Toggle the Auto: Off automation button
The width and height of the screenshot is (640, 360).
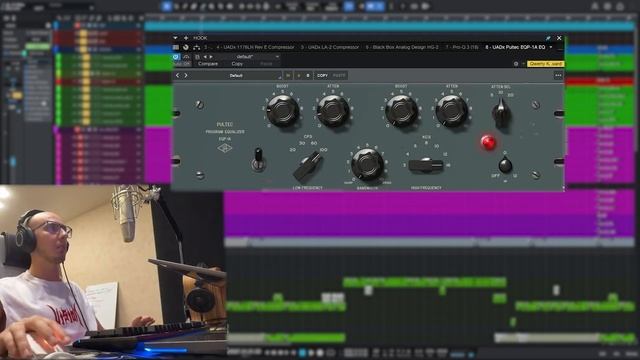[x=182, y=64]
